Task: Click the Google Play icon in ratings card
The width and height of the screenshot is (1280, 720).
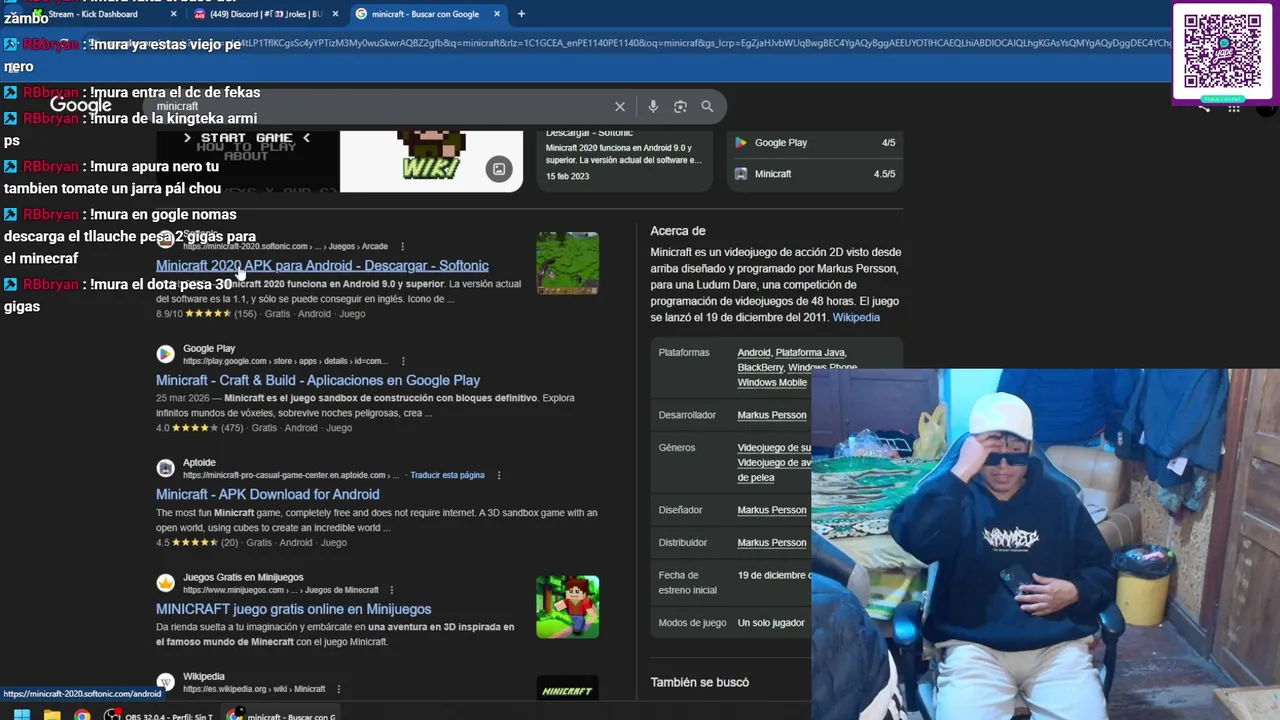Action: [x=741, y=143]
